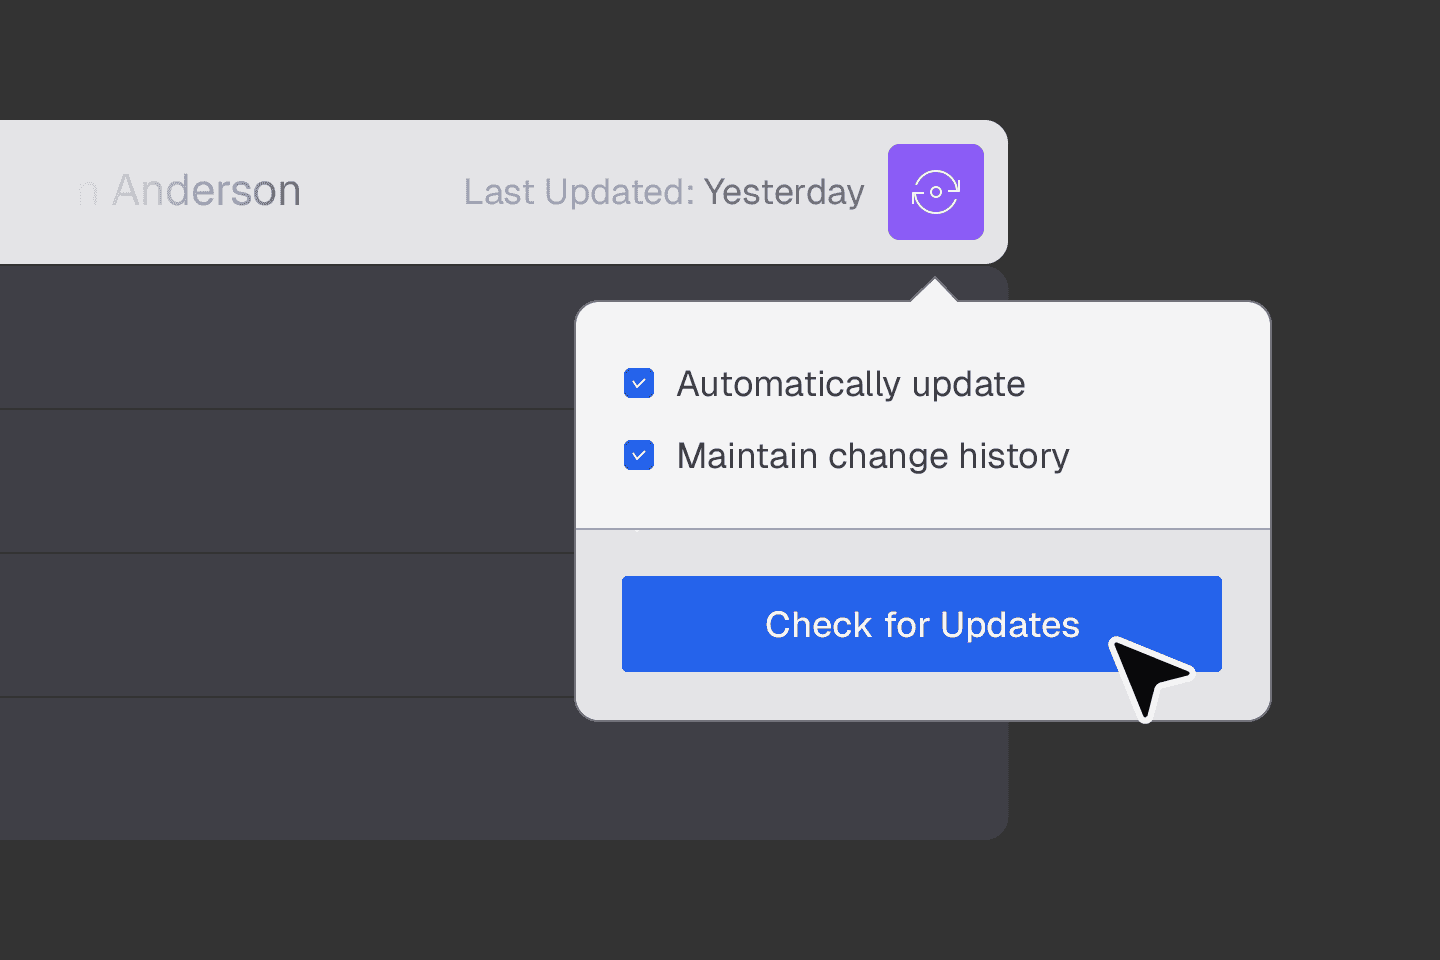Click the "Maintain change history" label text
The height and width of the screenshot is (960, 1440).
click(872, 456)
